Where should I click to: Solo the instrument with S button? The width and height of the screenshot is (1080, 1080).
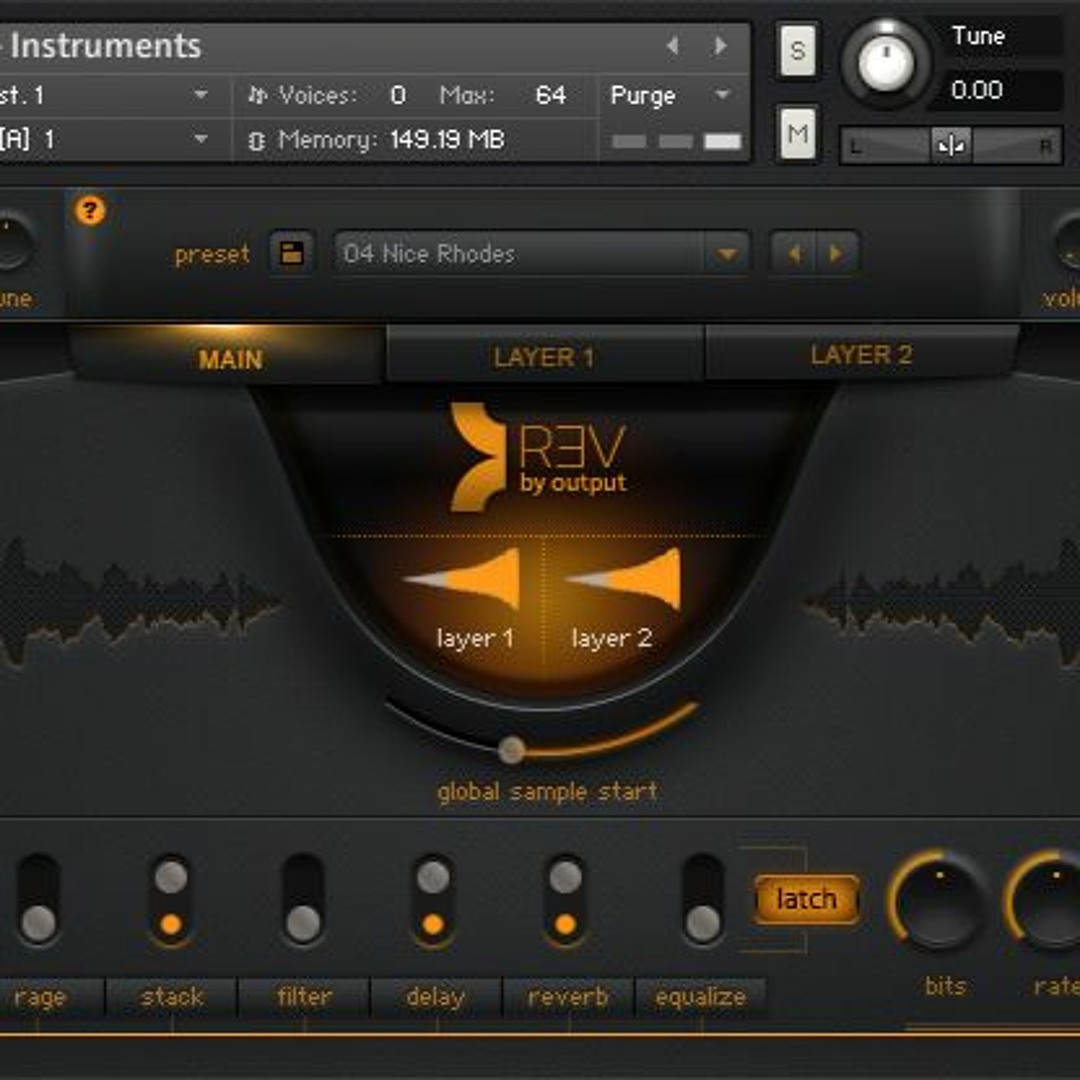click(x=797, y=50)
